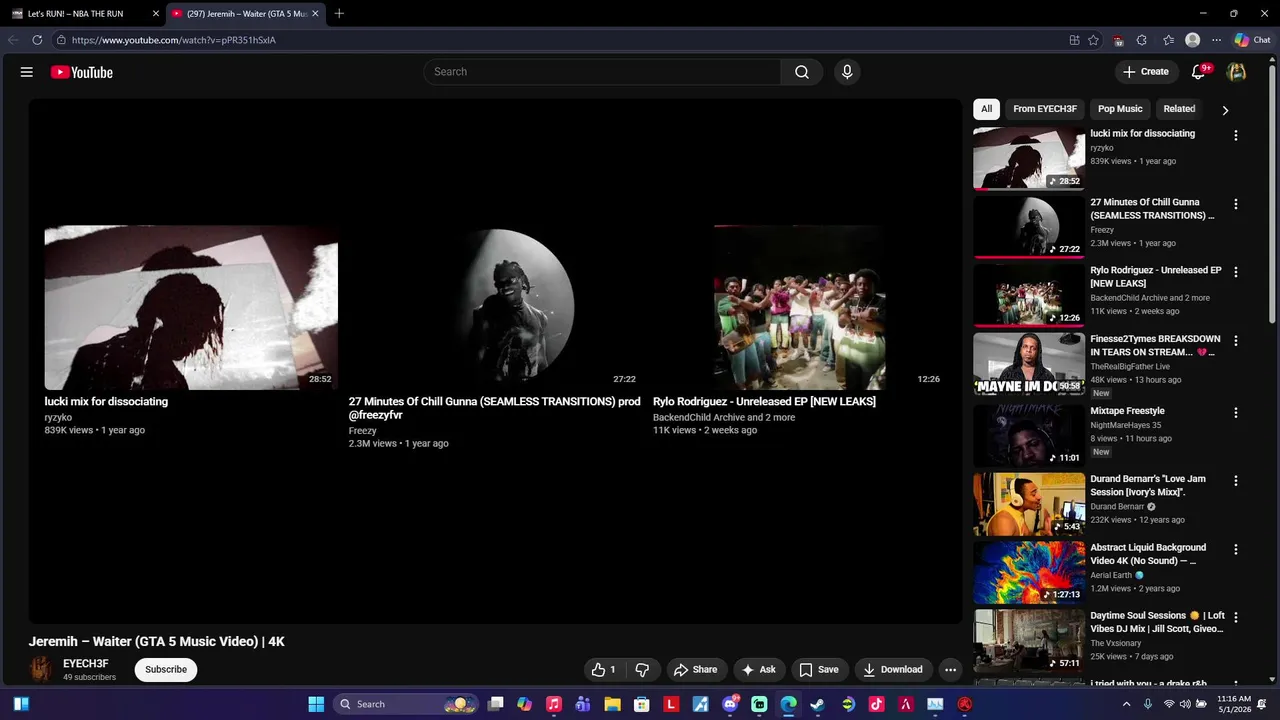
Task: Show more filter chips with right chevron
Action: [x=1225, y=110]
